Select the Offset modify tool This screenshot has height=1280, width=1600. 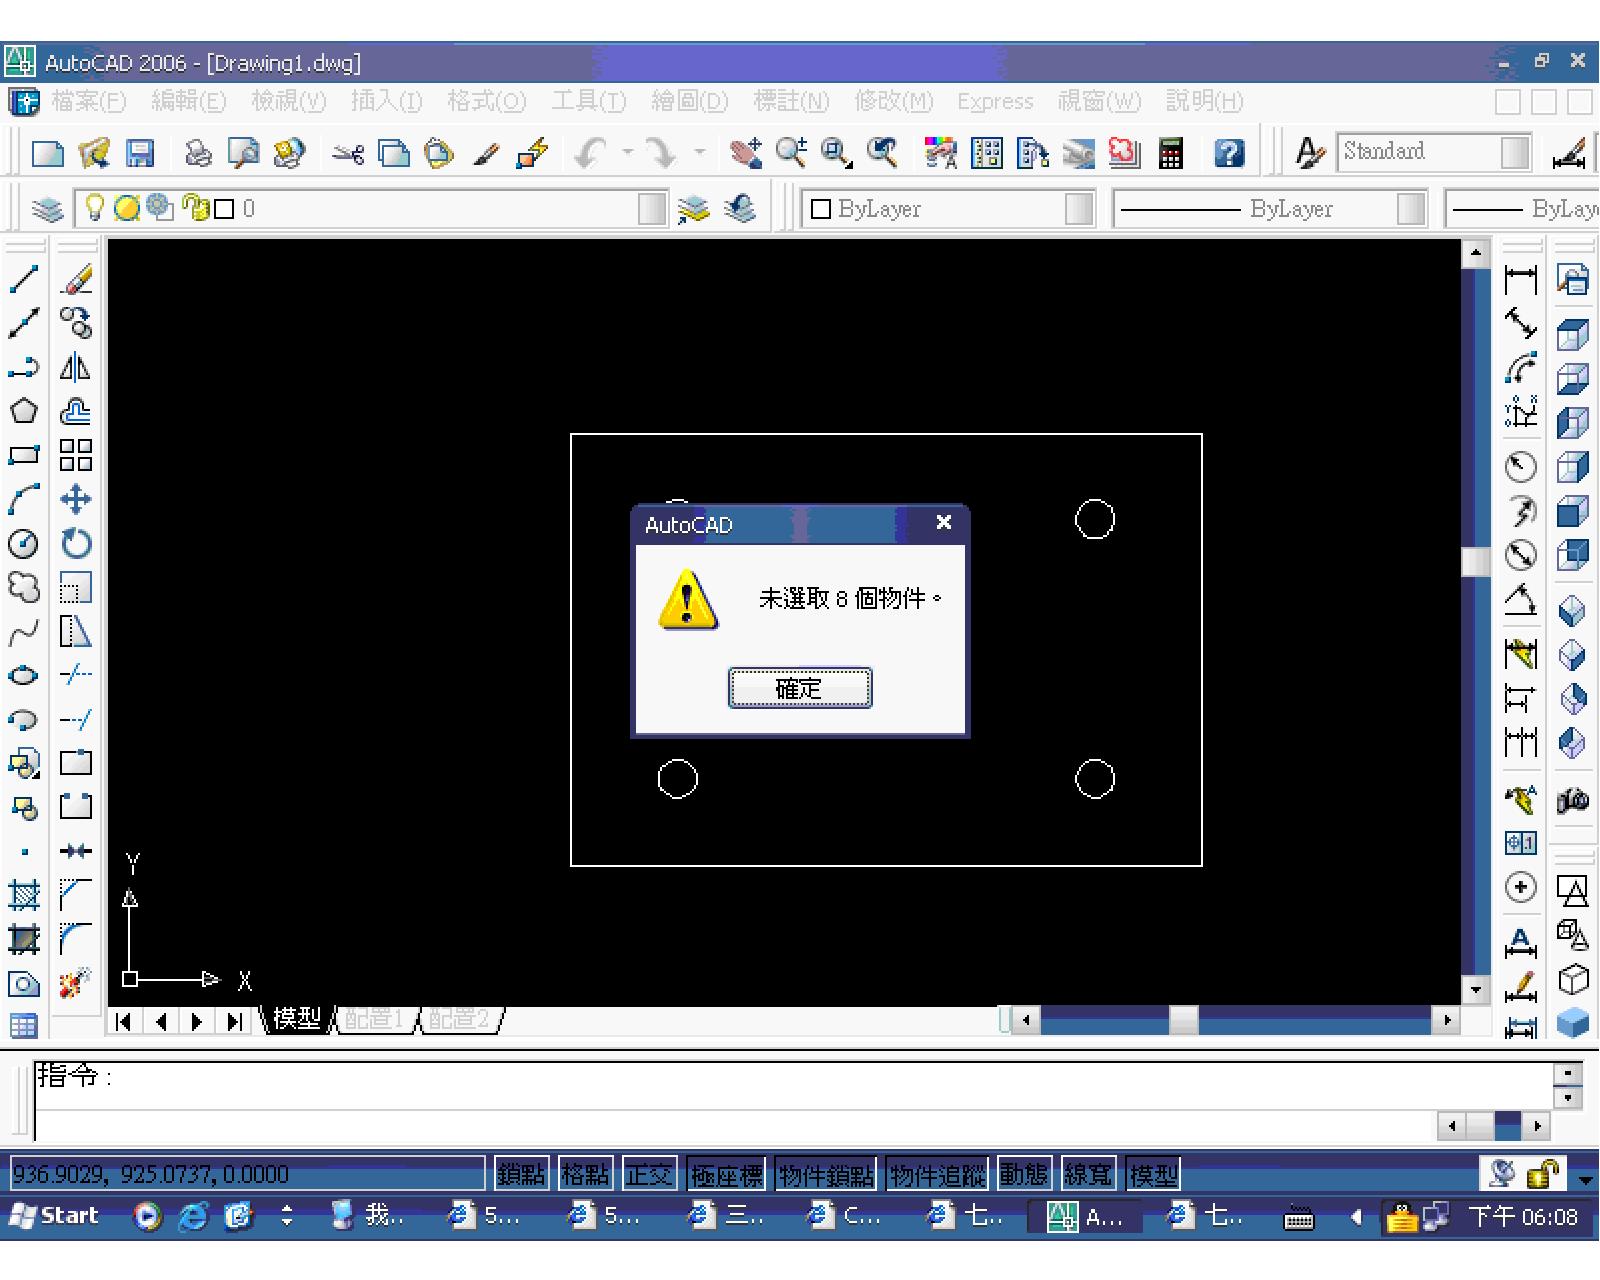pyautogui.click(x=76, y=411)
